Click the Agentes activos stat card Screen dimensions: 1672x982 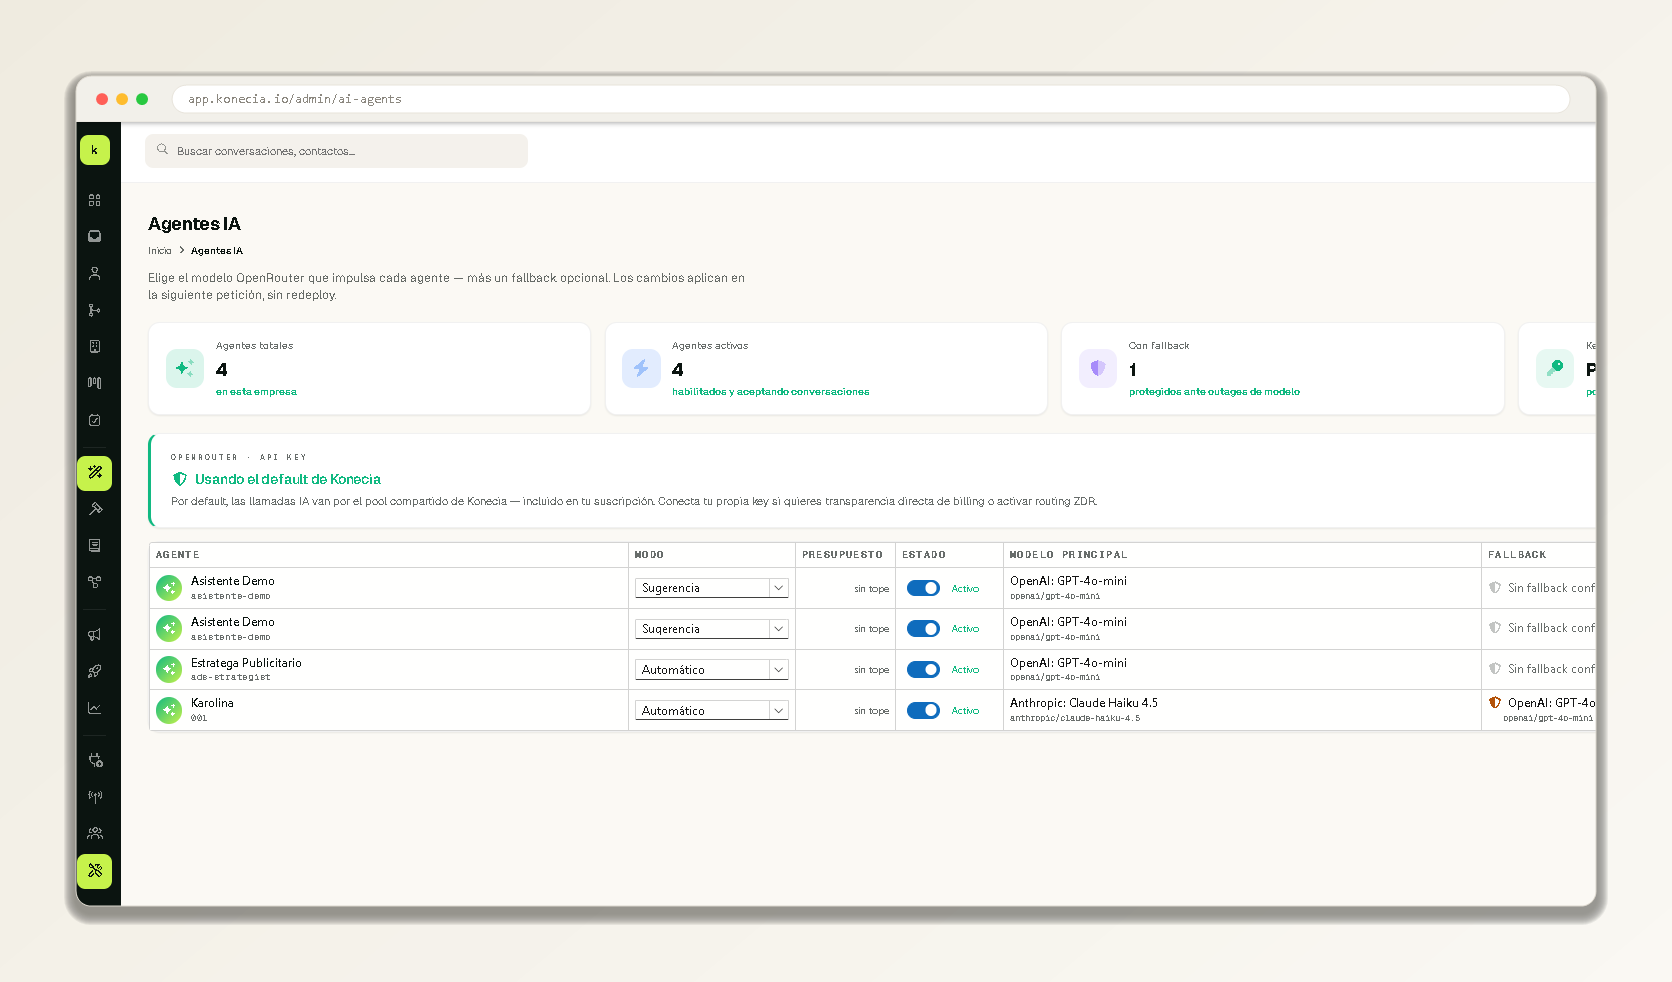click(x=826, y=368)
